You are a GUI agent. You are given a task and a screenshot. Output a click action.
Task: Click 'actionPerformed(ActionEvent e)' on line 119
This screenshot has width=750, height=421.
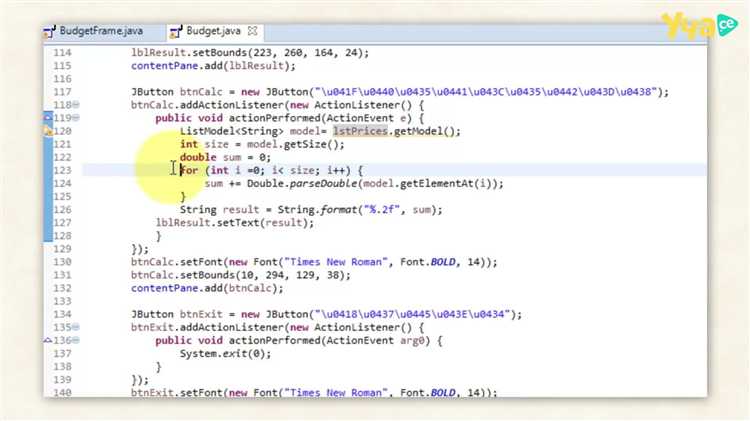click(320, 118)
